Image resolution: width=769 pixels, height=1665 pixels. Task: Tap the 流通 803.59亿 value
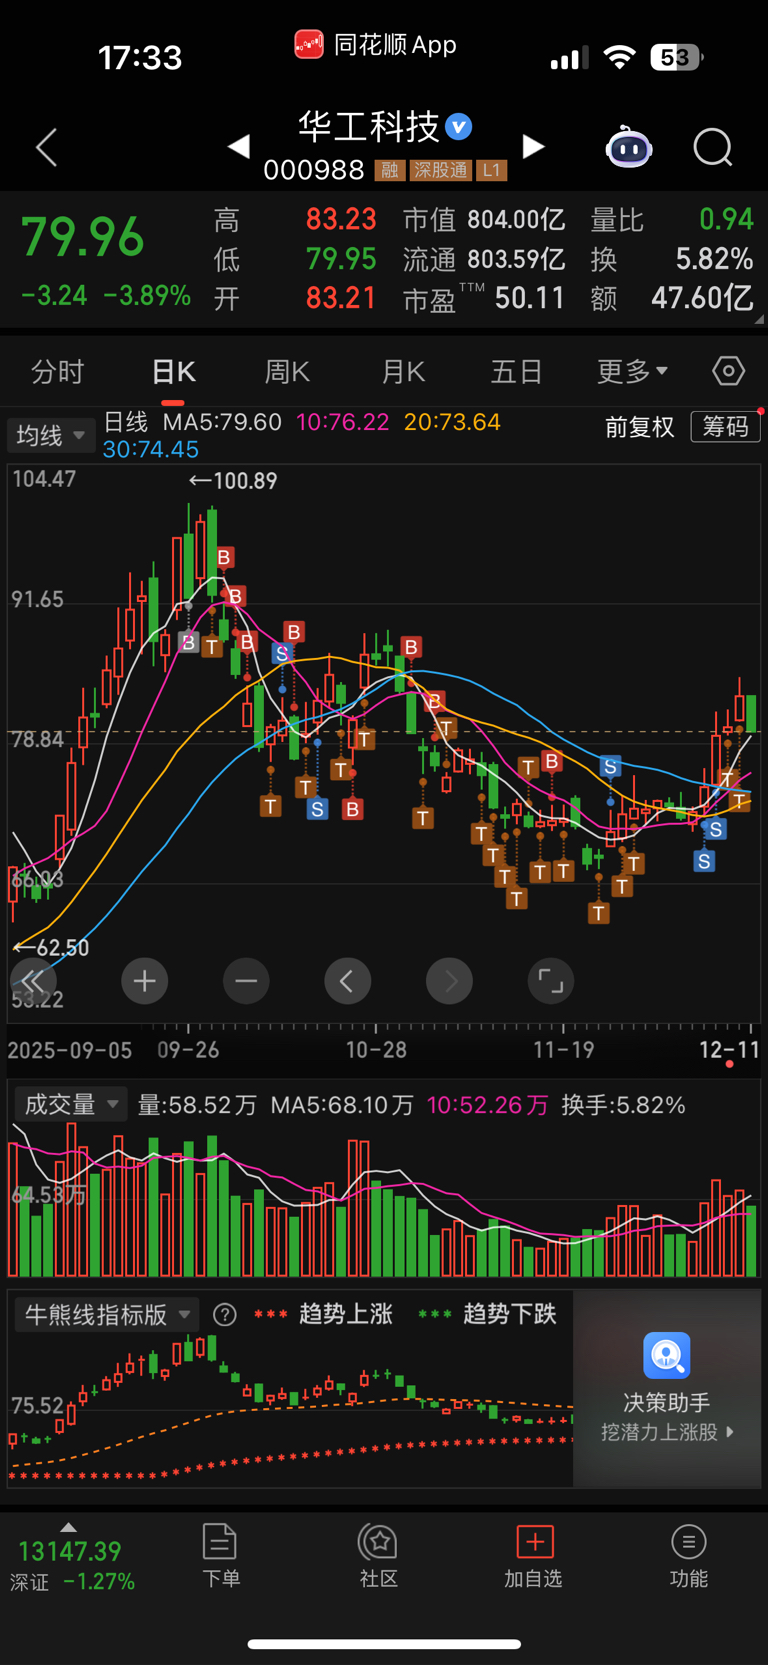tap(484, 259)
